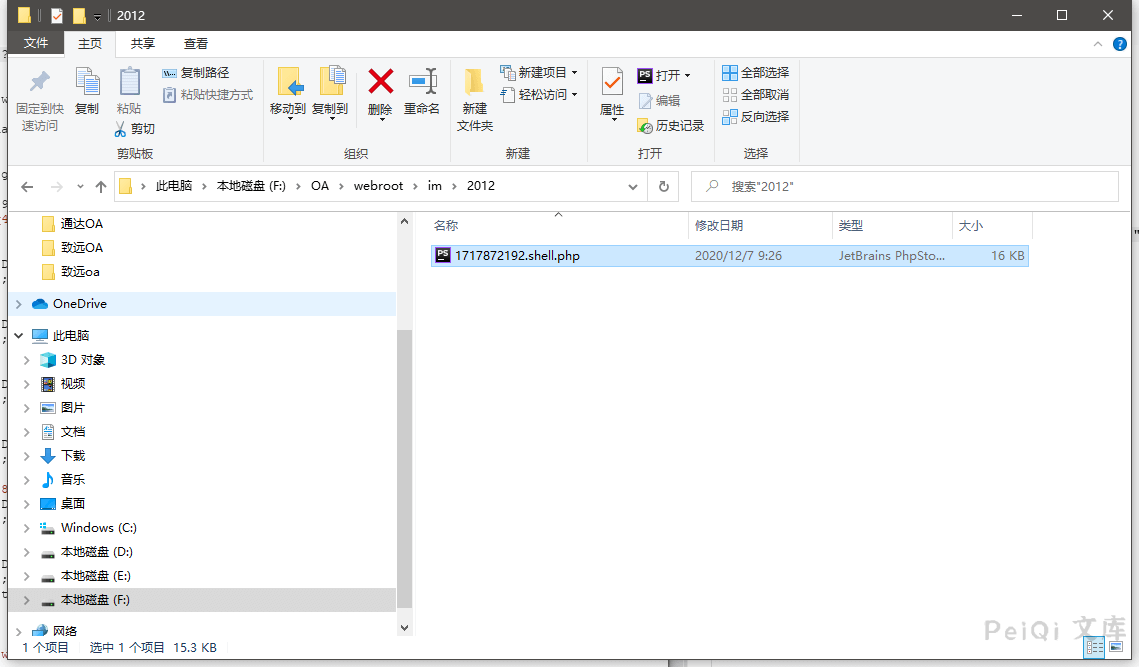Image resolution: width=1139 pixels, height=667 pixels.
Task: Select file 1717872192.shell.php
Action: 517,256
